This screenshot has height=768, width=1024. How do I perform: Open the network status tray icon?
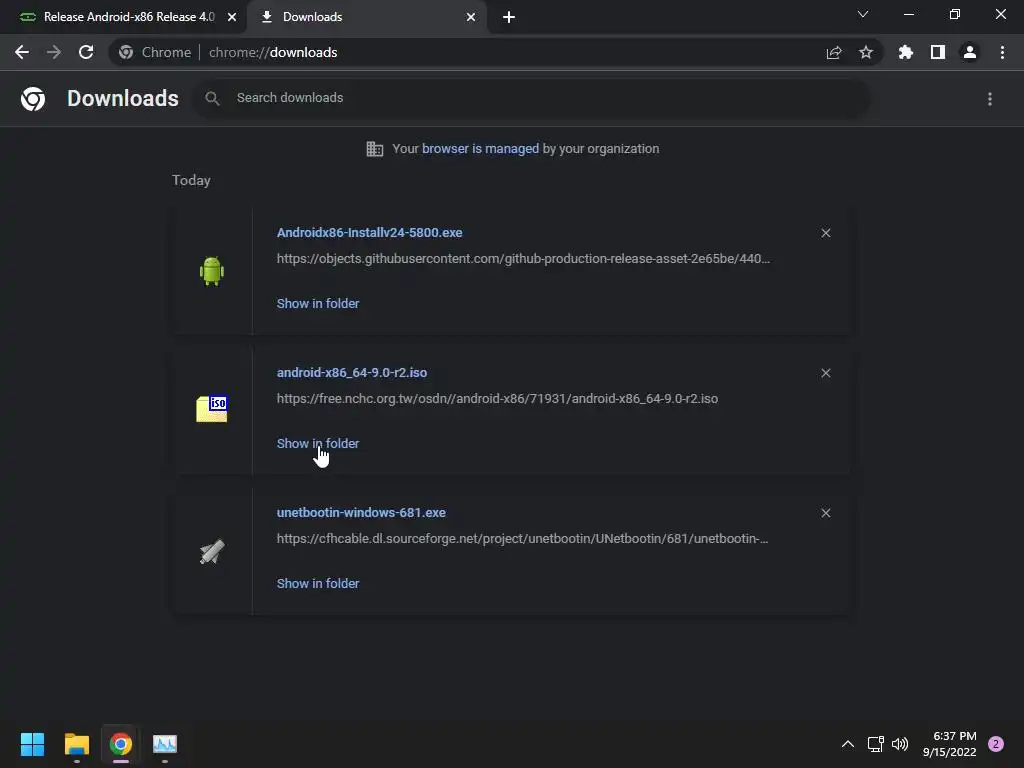[876, 744]
